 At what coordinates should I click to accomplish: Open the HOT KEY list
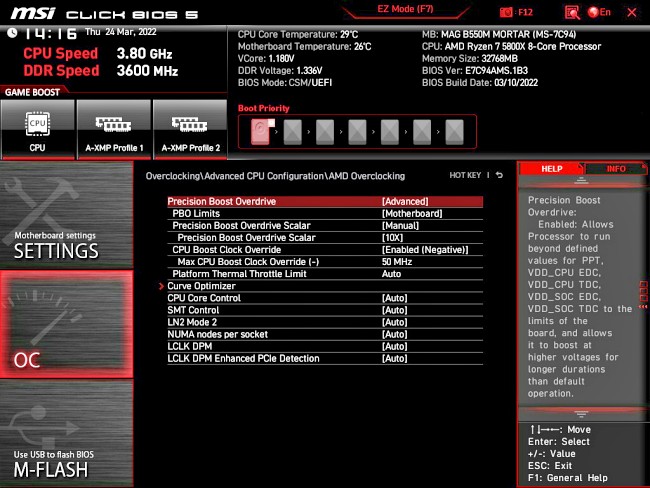[465, 175]
